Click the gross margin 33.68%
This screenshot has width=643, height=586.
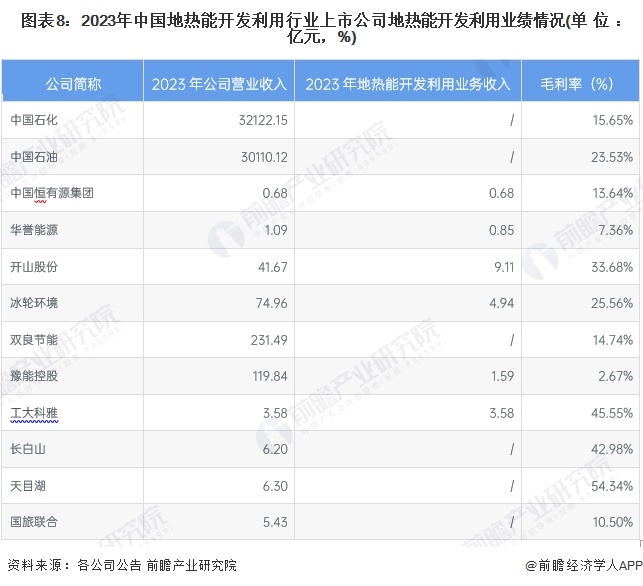[612, 267]
